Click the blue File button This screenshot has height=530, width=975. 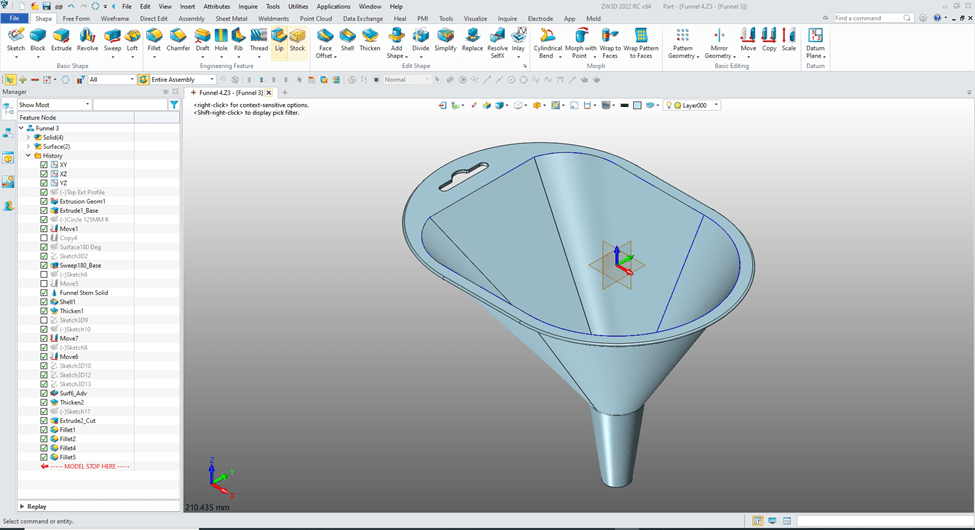(x=15, y=18)
